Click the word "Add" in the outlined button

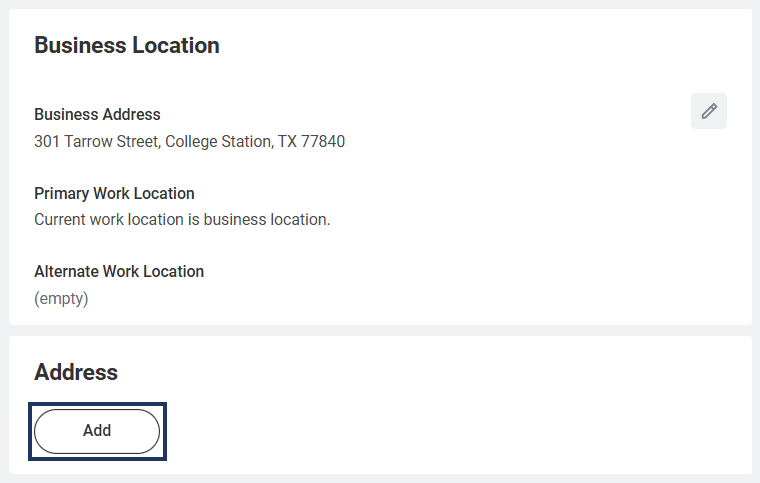point(97,431)
